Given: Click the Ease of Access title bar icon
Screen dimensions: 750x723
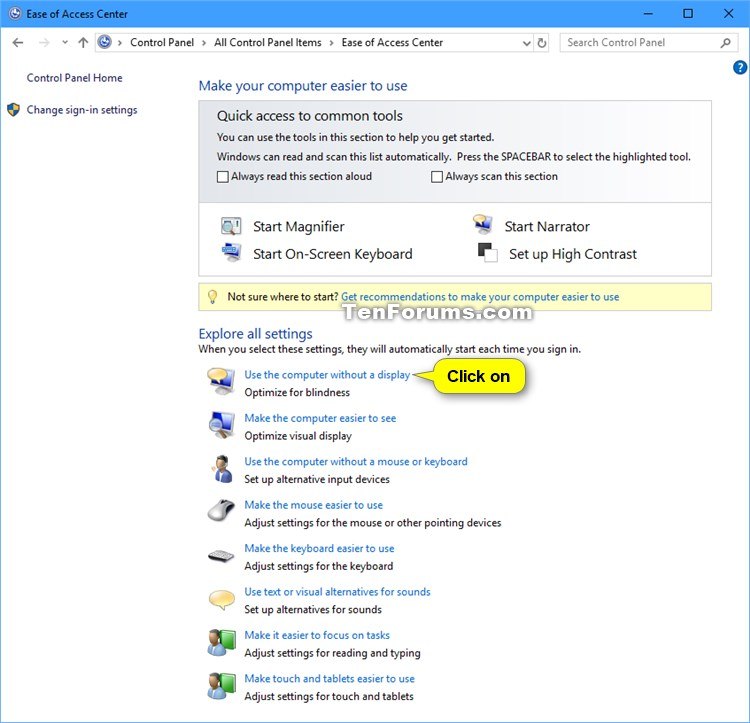Looking at the screenshot, I should 15,13.
